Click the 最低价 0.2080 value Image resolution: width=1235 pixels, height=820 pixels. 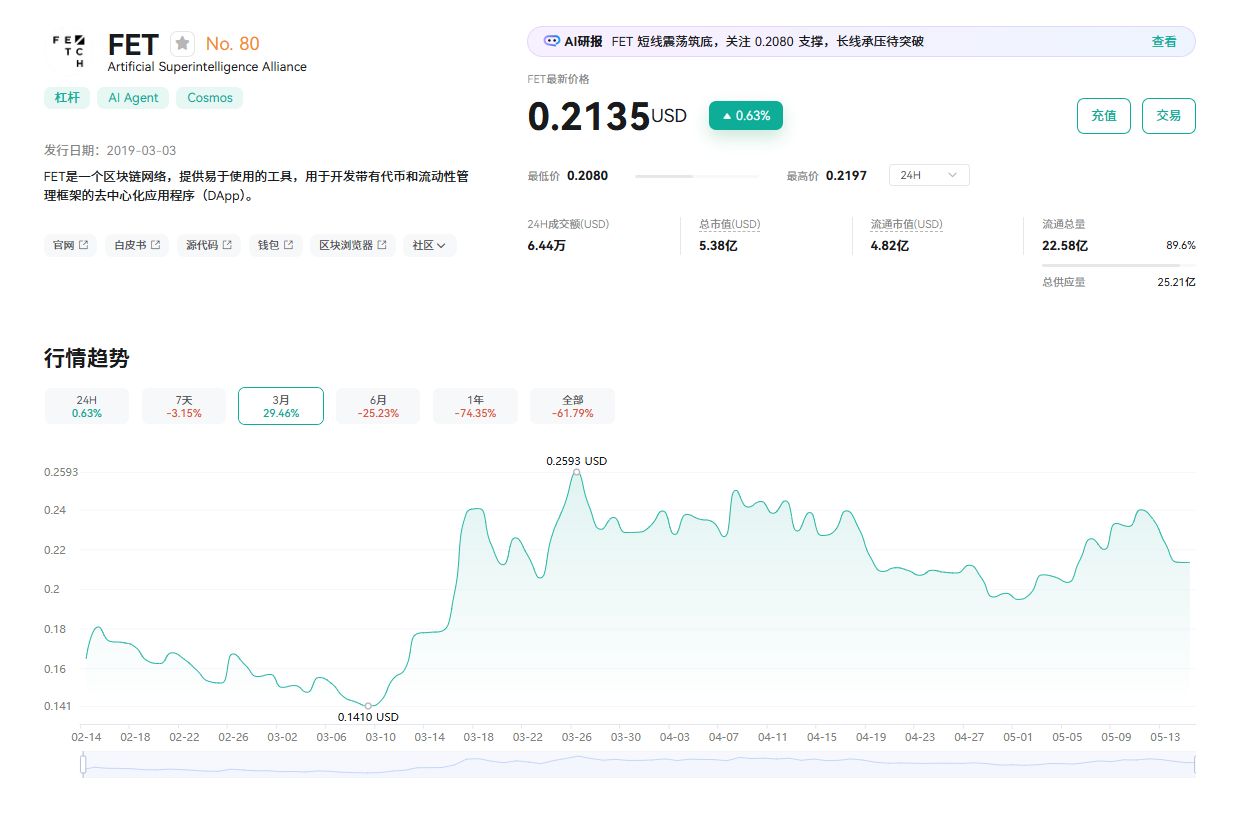click(587, 175)
